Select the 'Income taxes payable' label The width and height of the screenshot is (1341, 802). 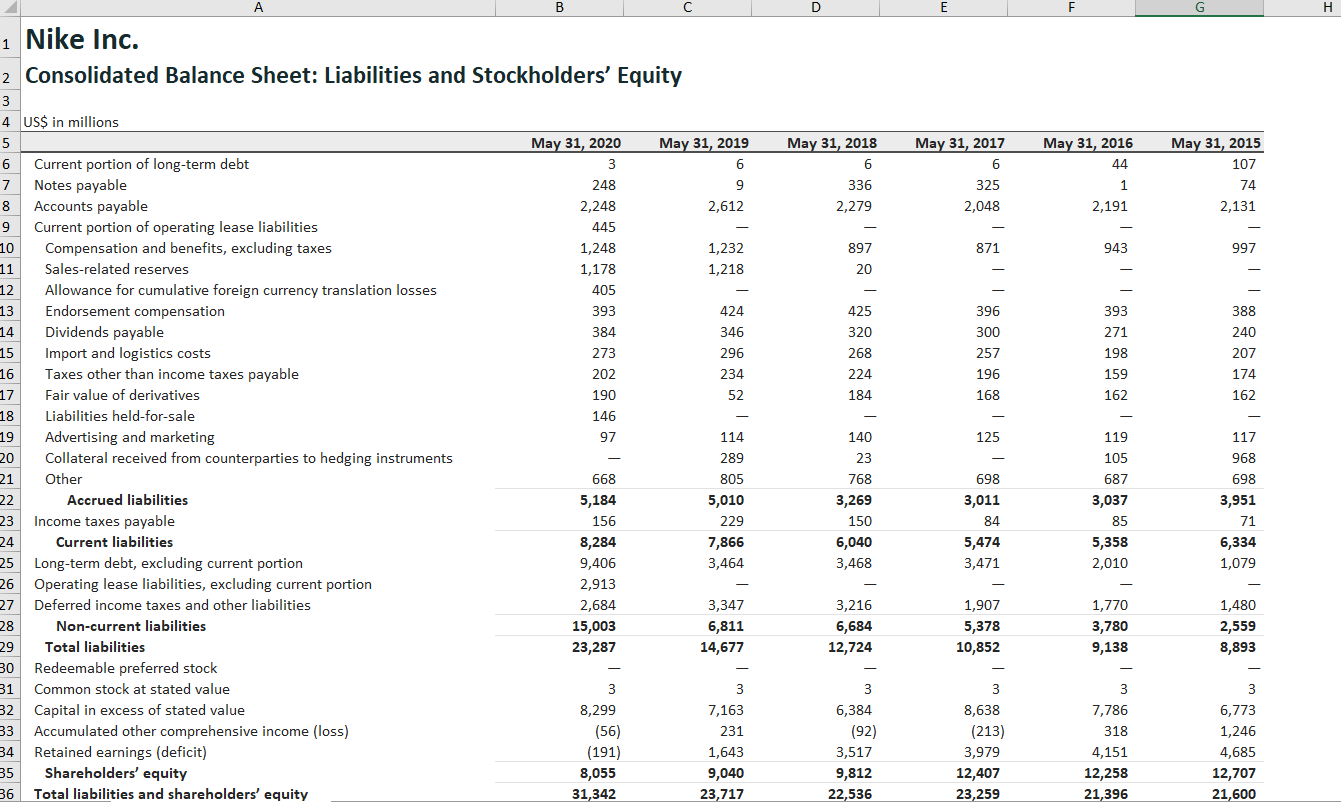tap(104, 521)
